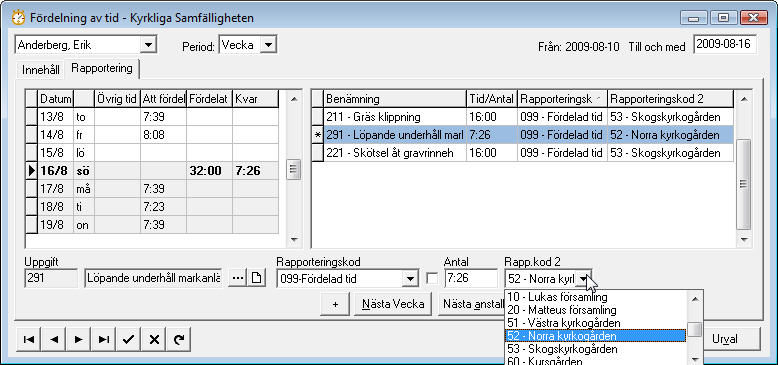Click the Kvar column header
This screenshot has height=365, width=778.
pos(256,99)
